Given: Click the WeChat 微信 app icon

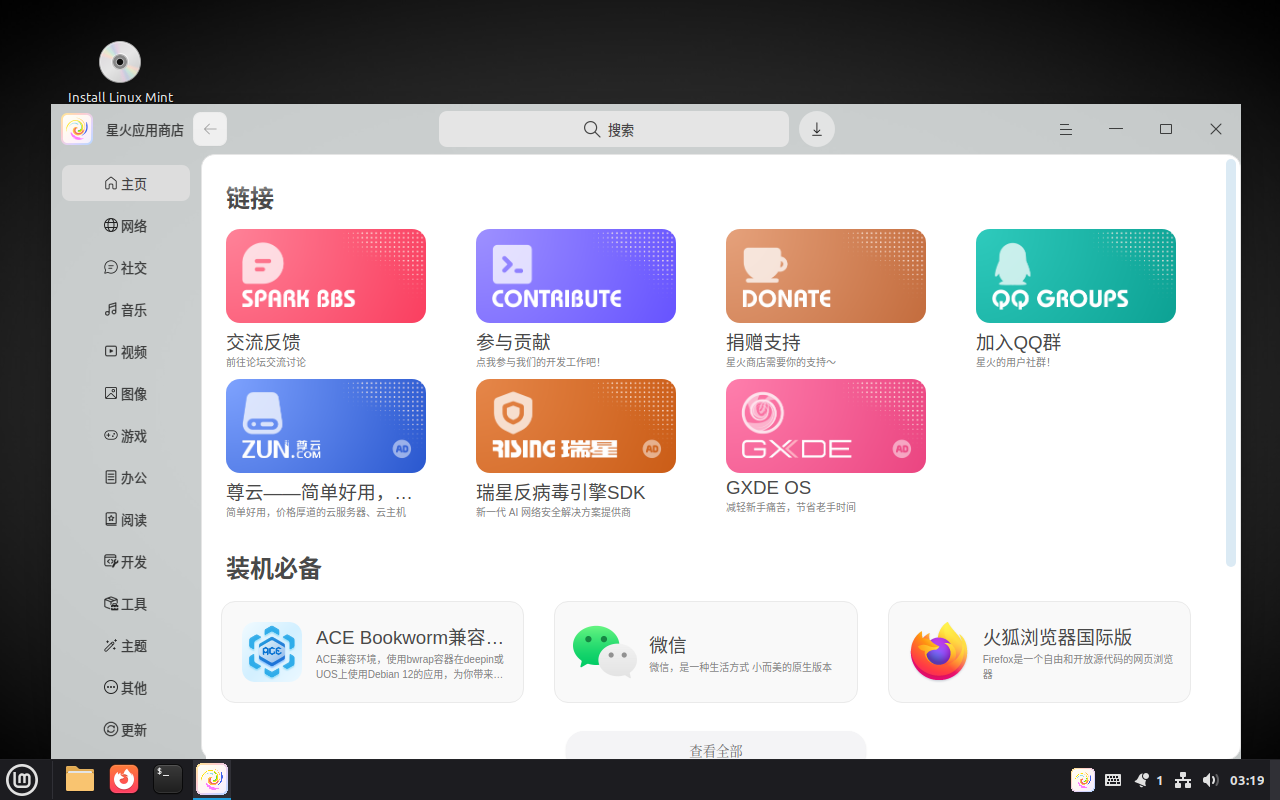Looking at the screenshot, I should pos(605,652).
